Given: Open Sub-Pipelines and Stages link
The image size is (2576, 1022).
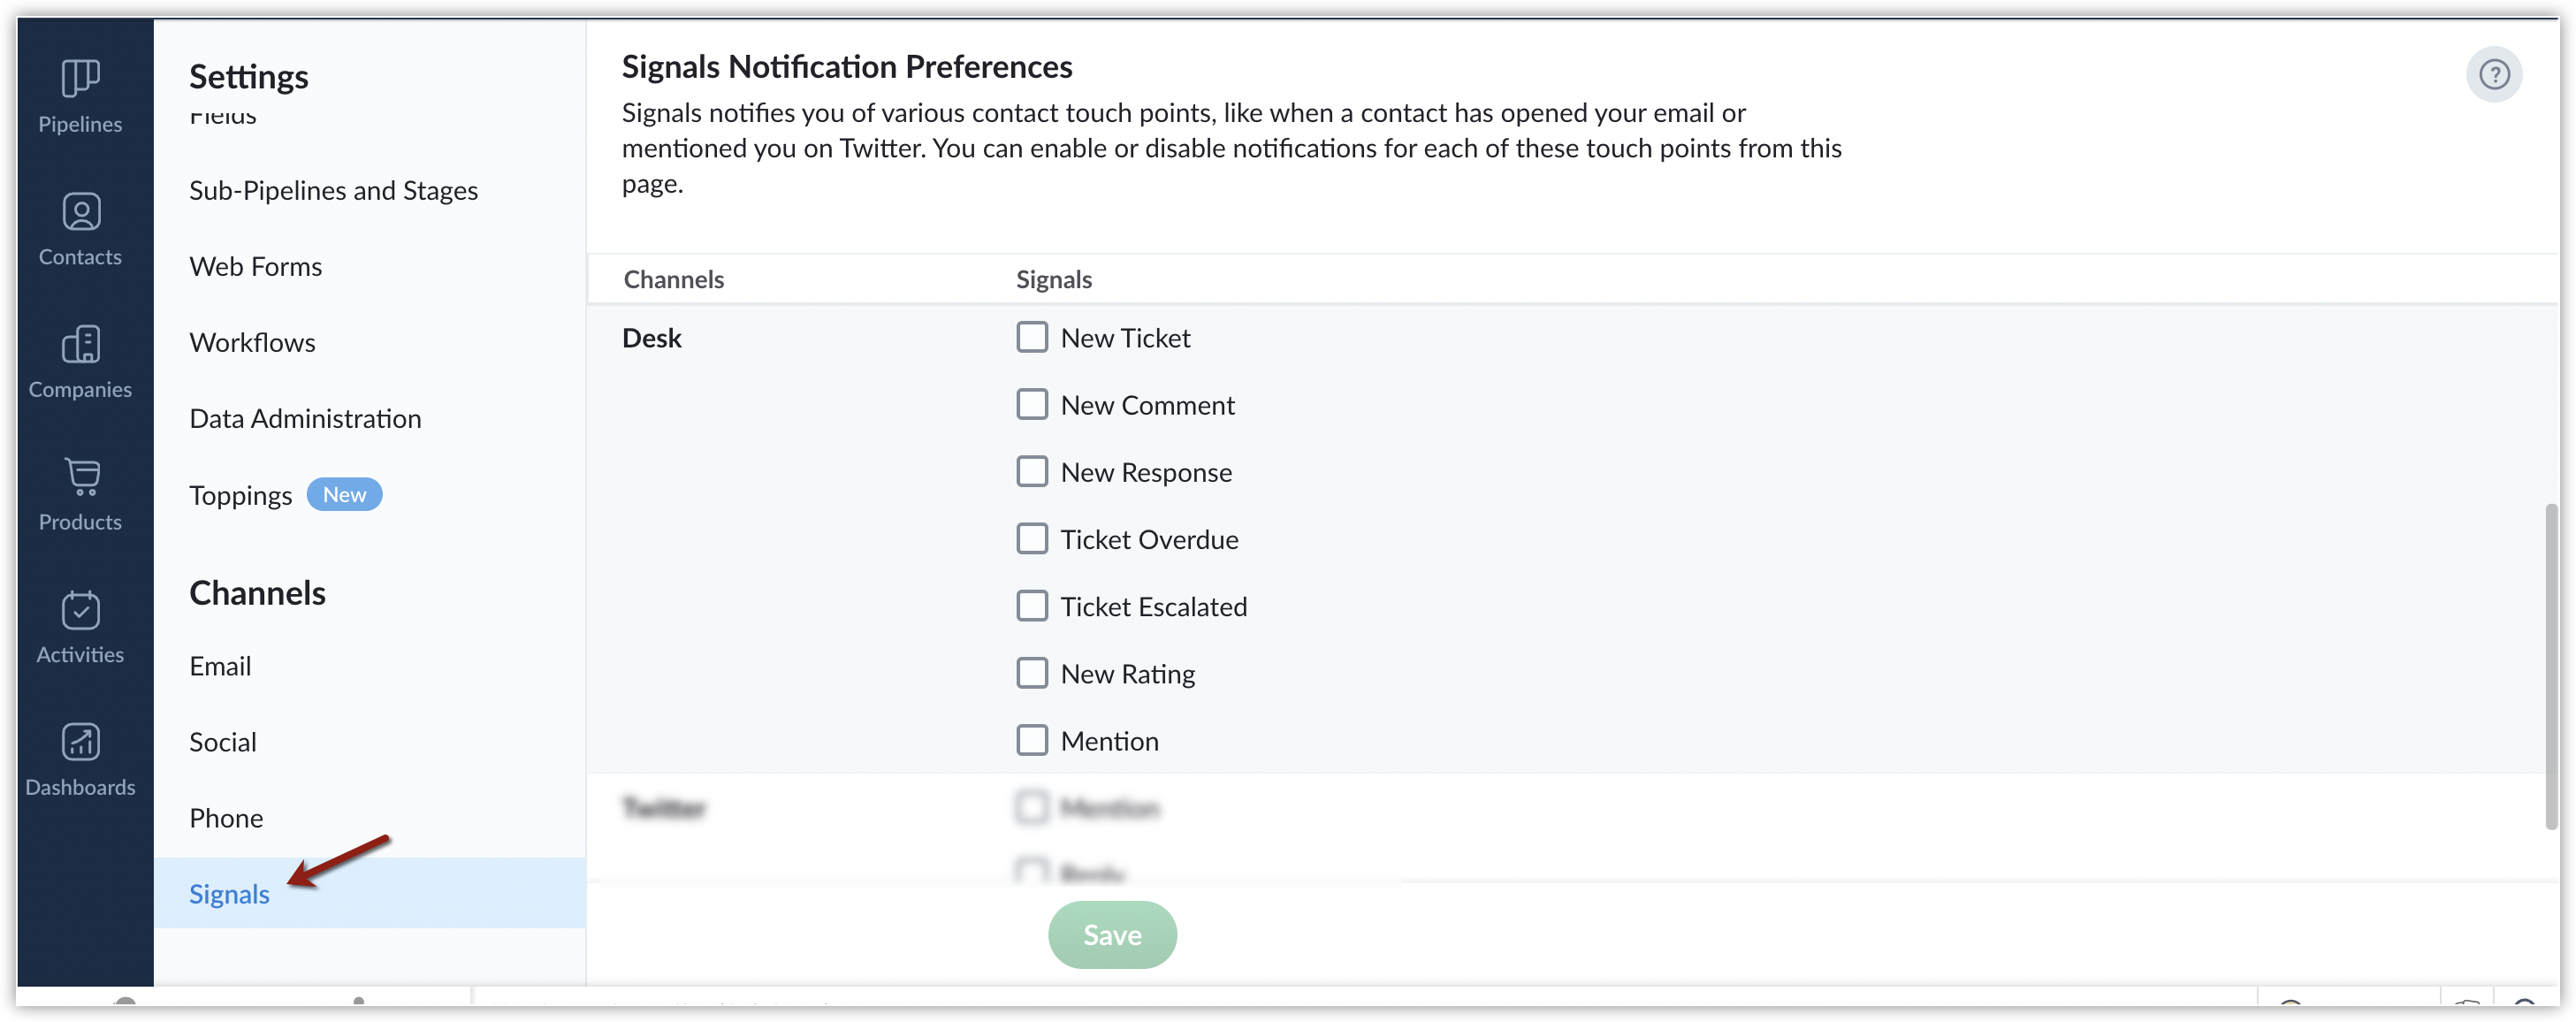Looking at the screenshot, I should coord(333,190).
